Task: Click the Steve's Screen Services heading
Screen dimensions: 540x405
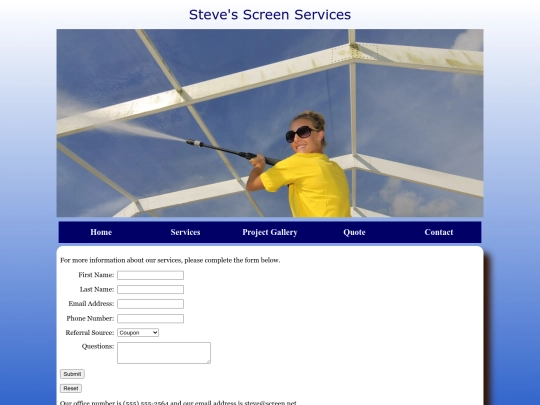Action: tap(270, 15)
